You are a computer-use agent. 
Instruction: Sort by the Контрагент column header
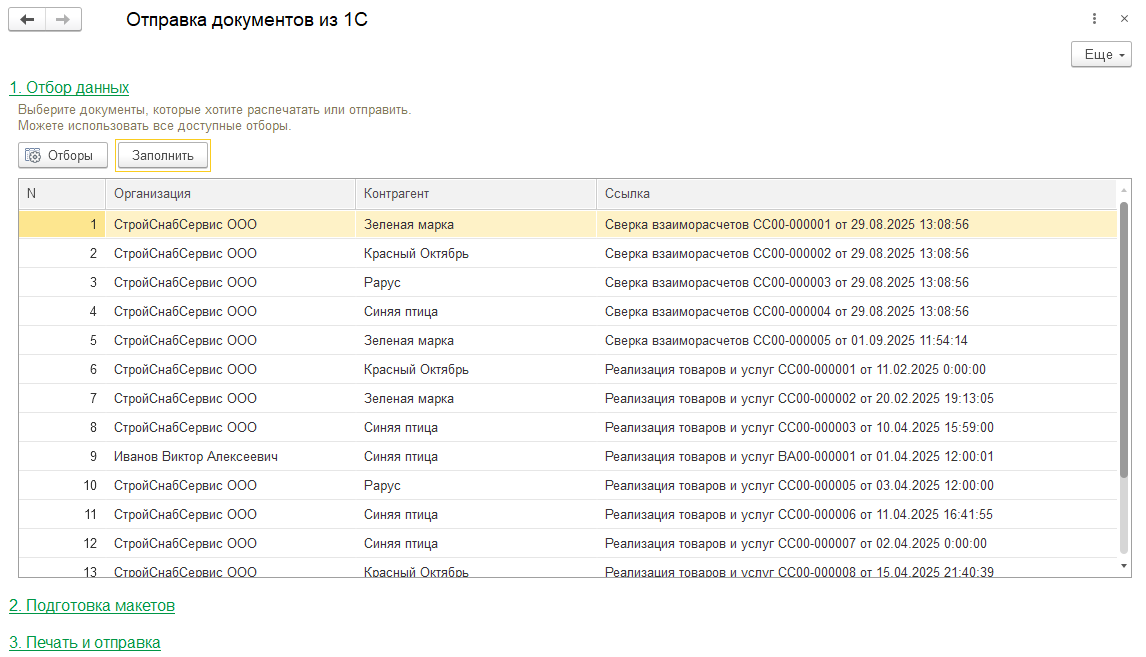(x=476, y=194)
